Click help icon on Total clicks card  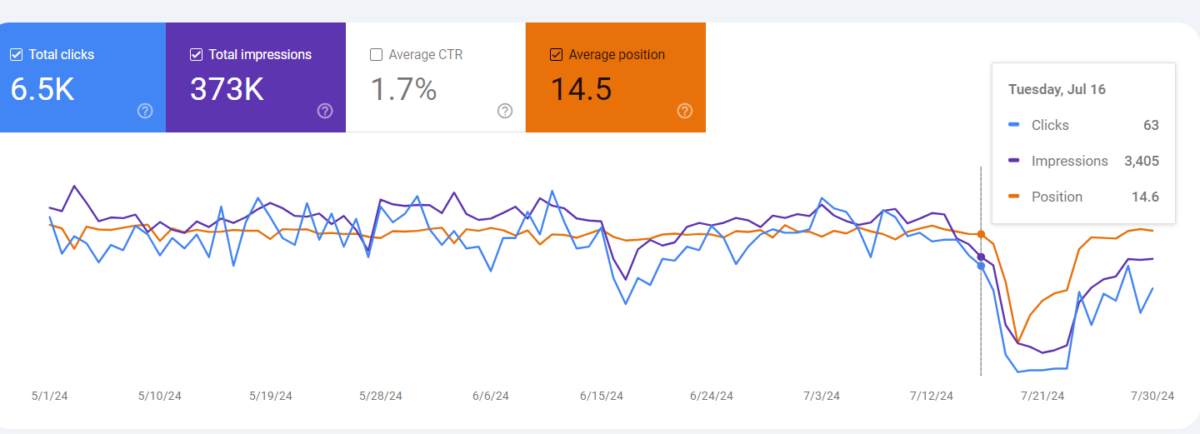tap(144, 111)
